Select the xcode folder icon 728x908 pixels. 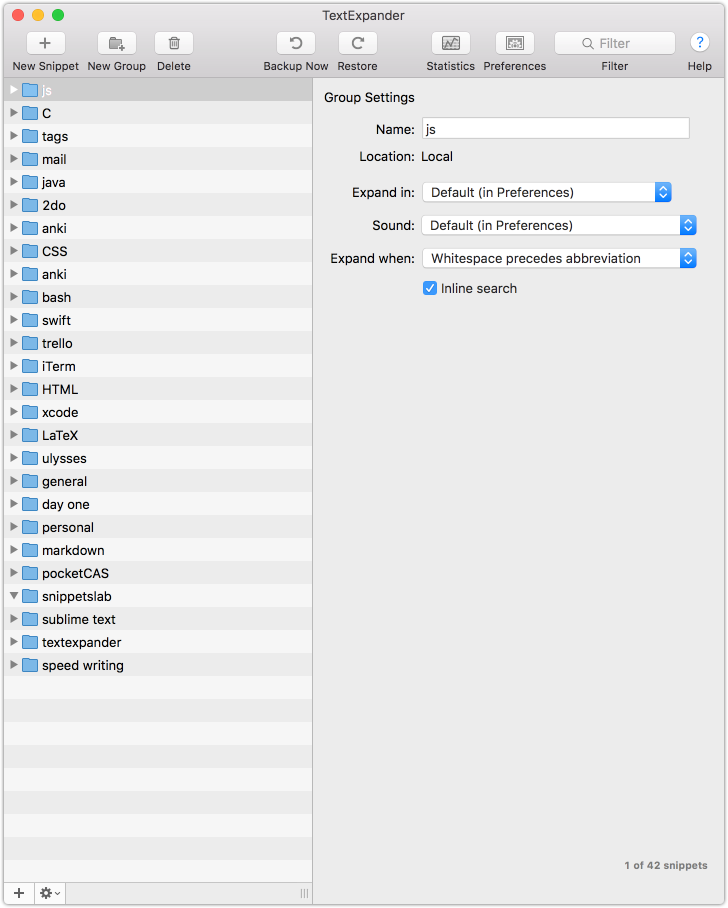pyautogui.click(x=30, y=412)
